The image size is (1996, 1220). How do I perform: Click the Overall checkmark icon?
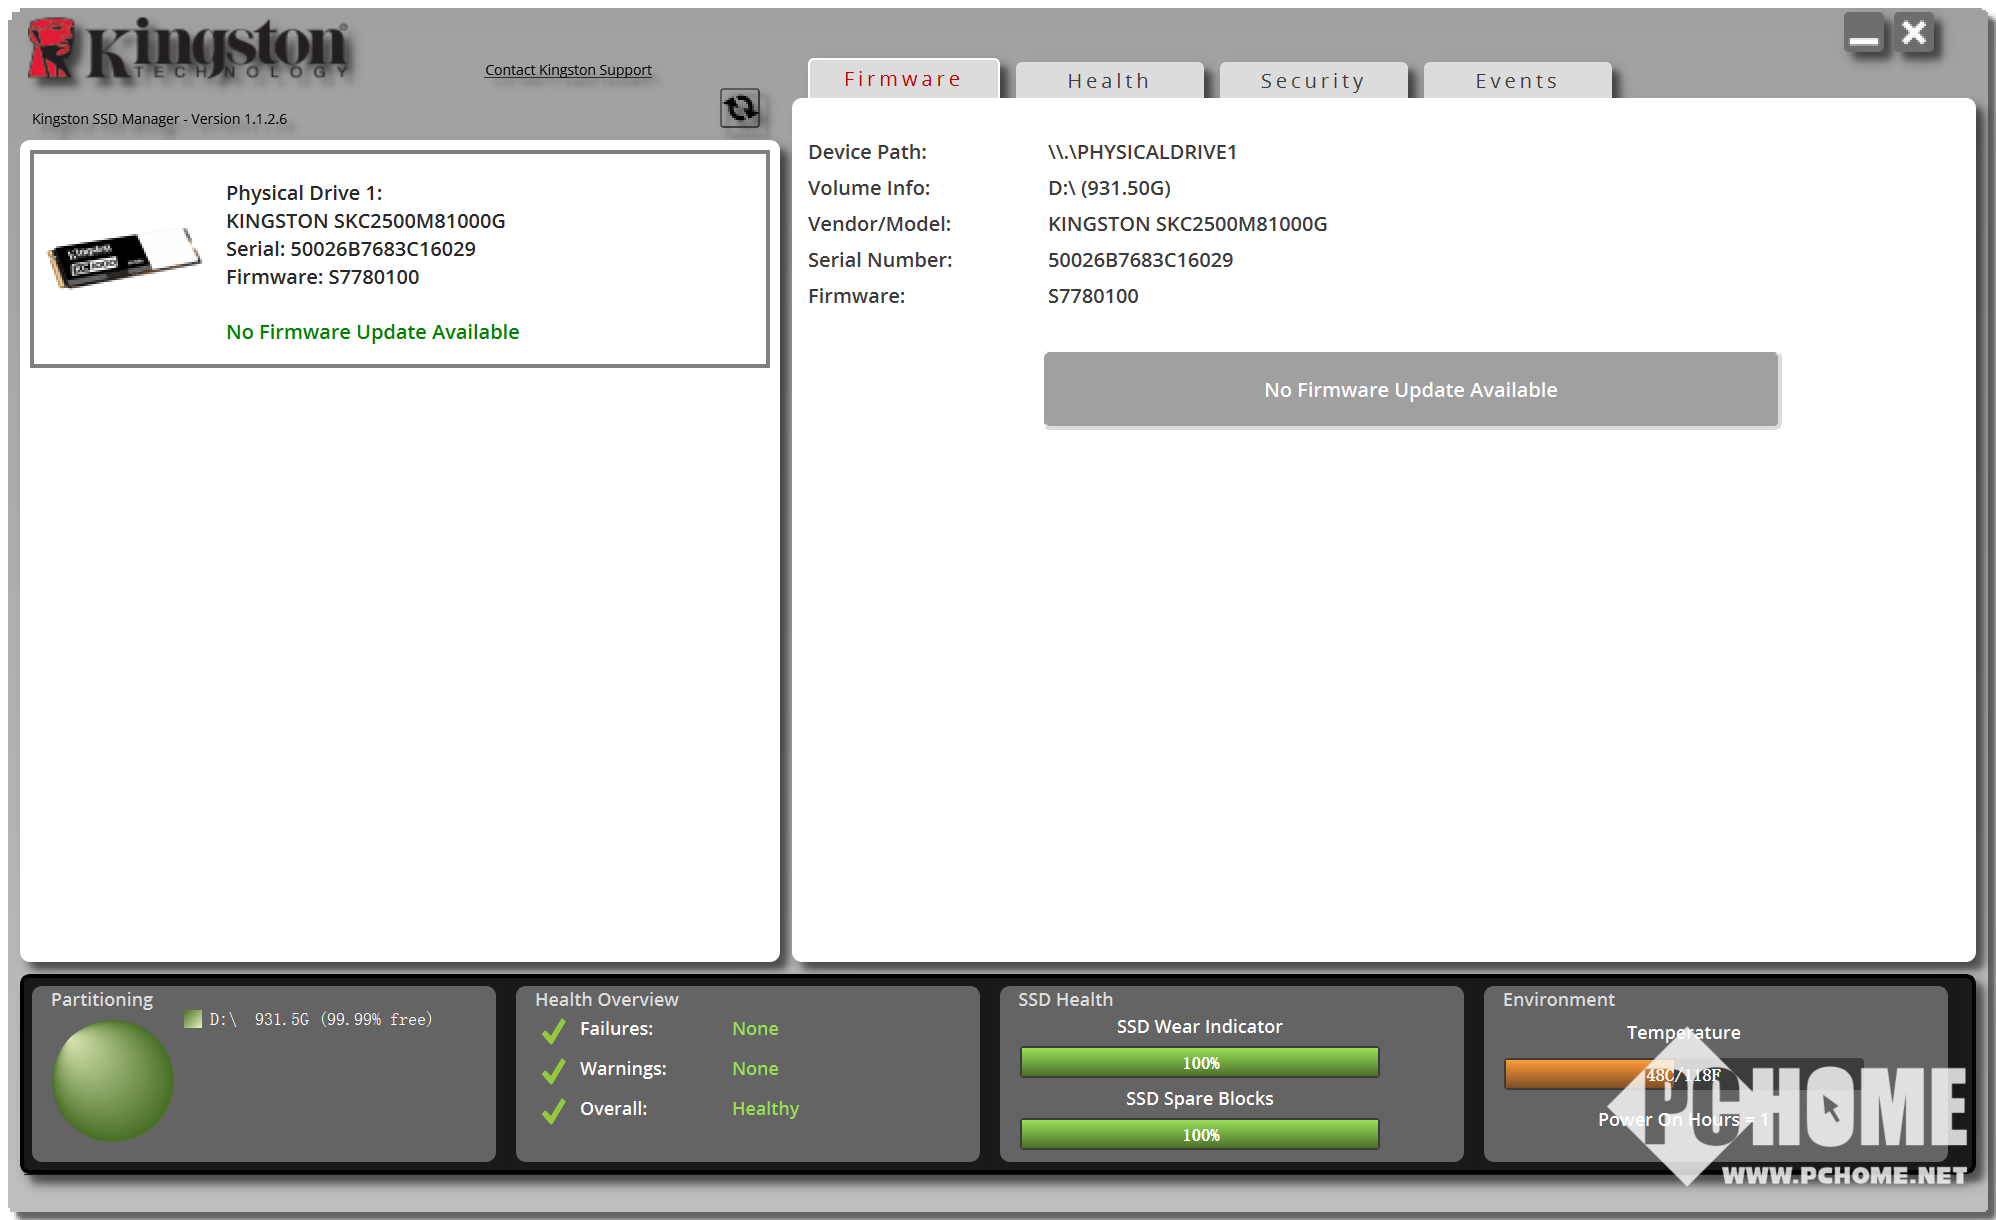point(553,1111)
